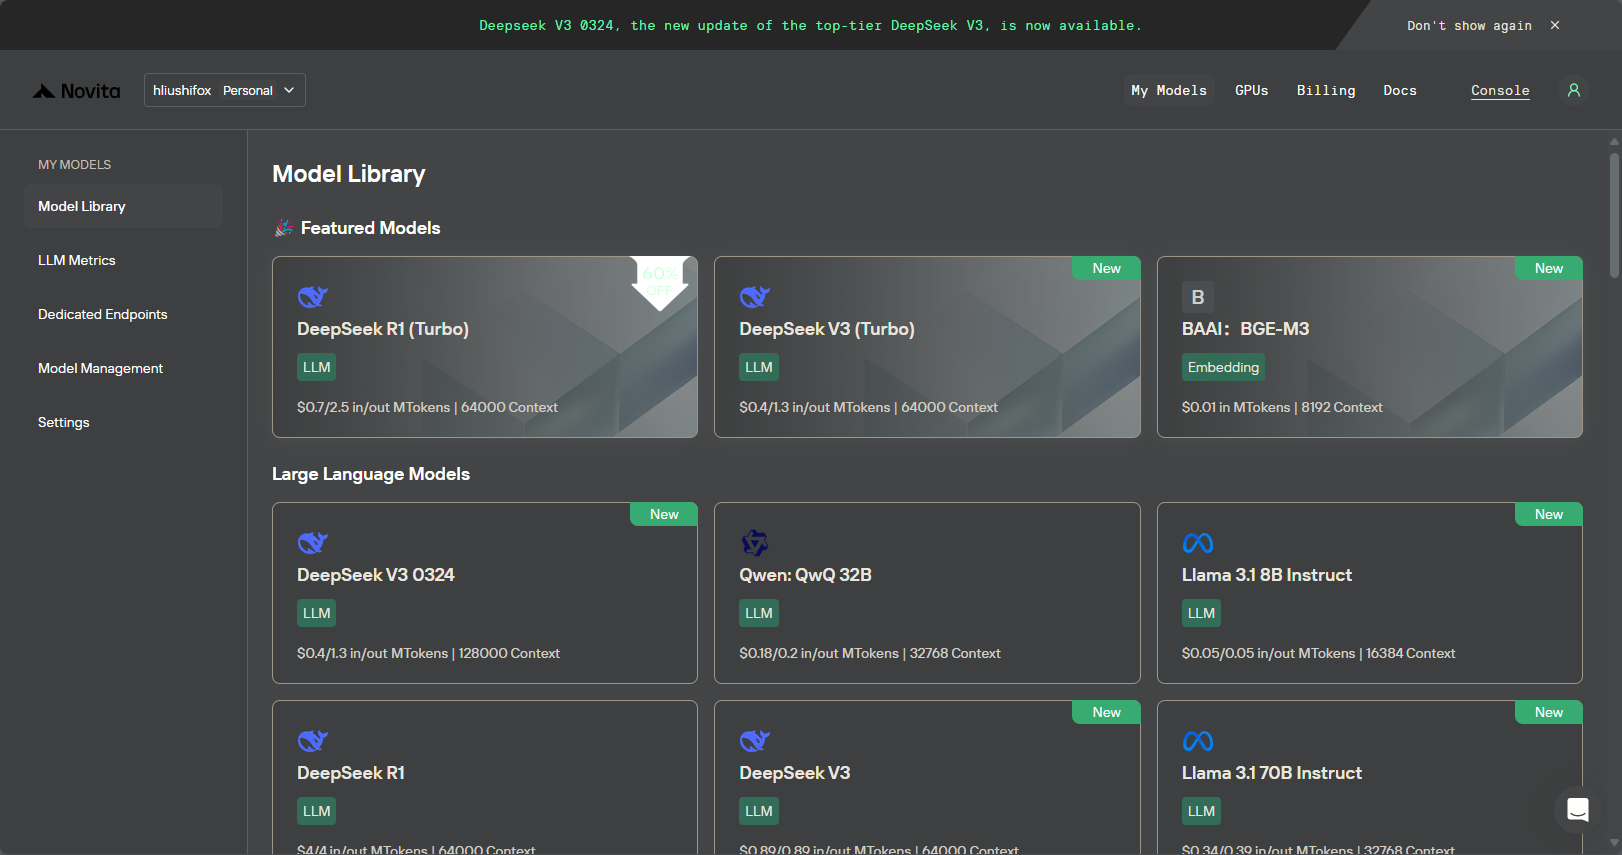Open the user profile icon

point(1574,90)
